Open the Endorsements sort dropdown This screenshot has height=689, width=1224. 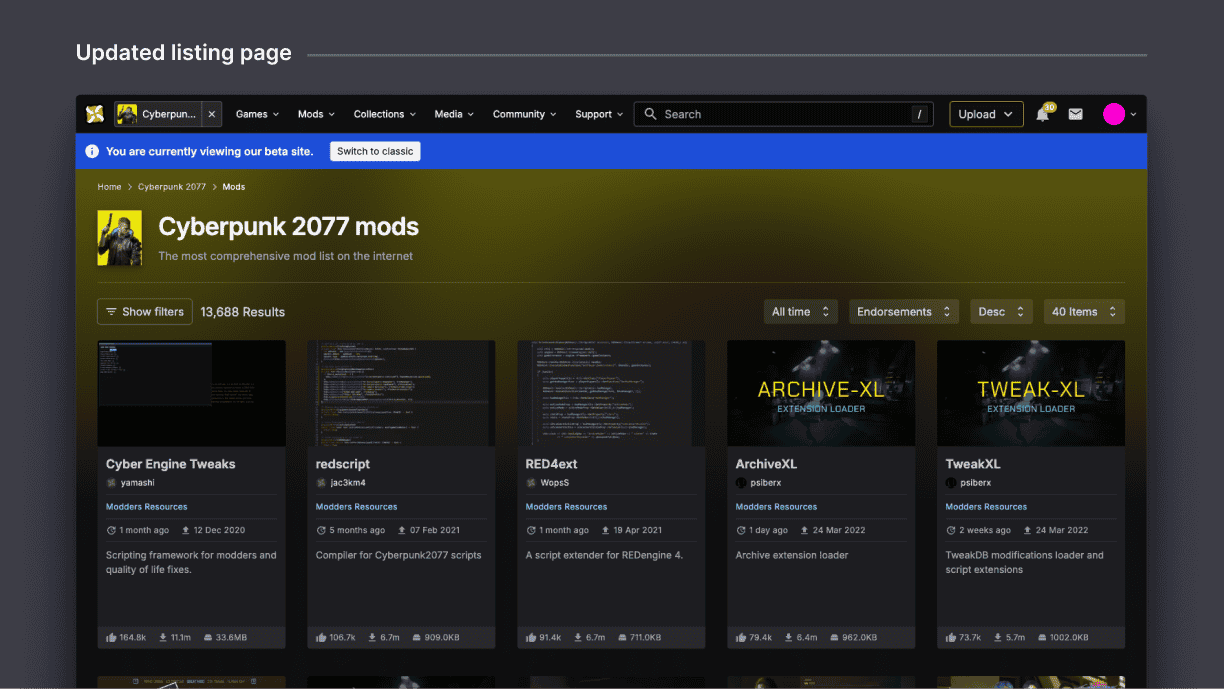tap(904, 312)
